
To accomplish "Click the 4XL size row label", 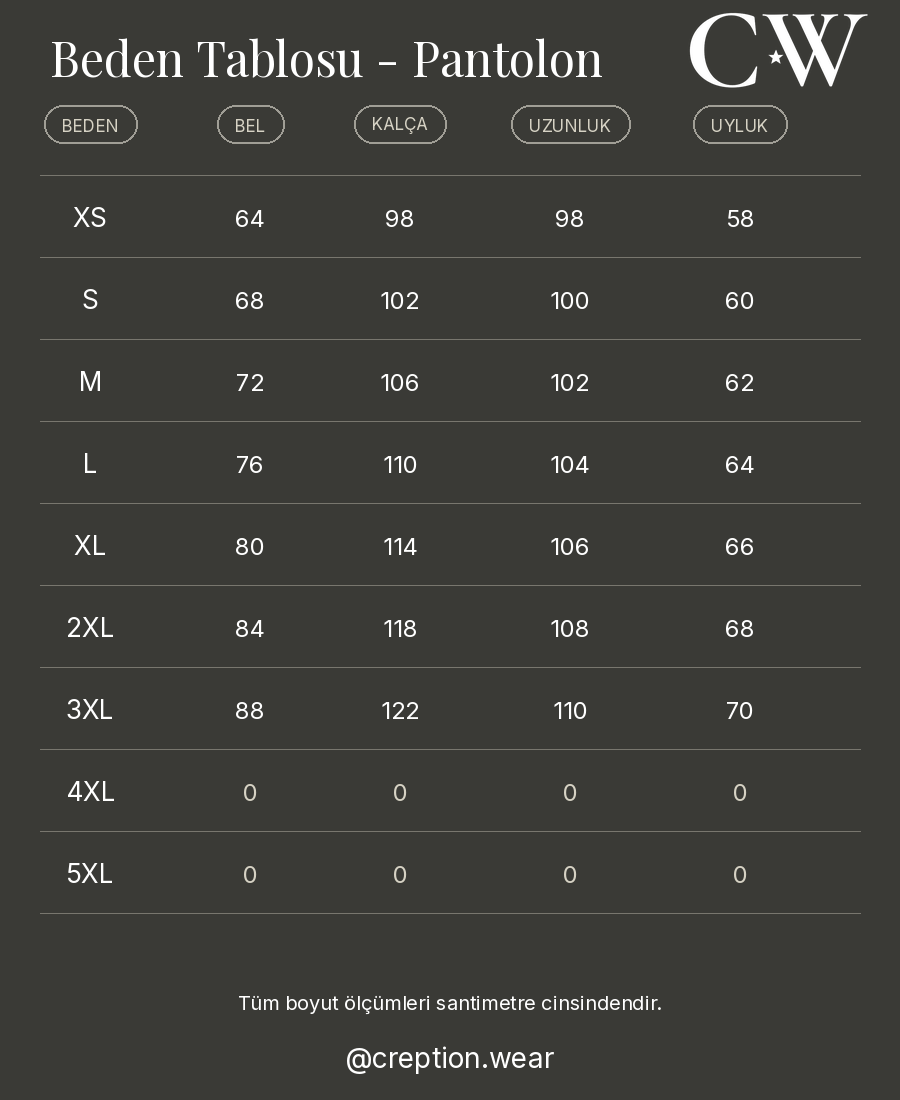I will pos(90,792).
